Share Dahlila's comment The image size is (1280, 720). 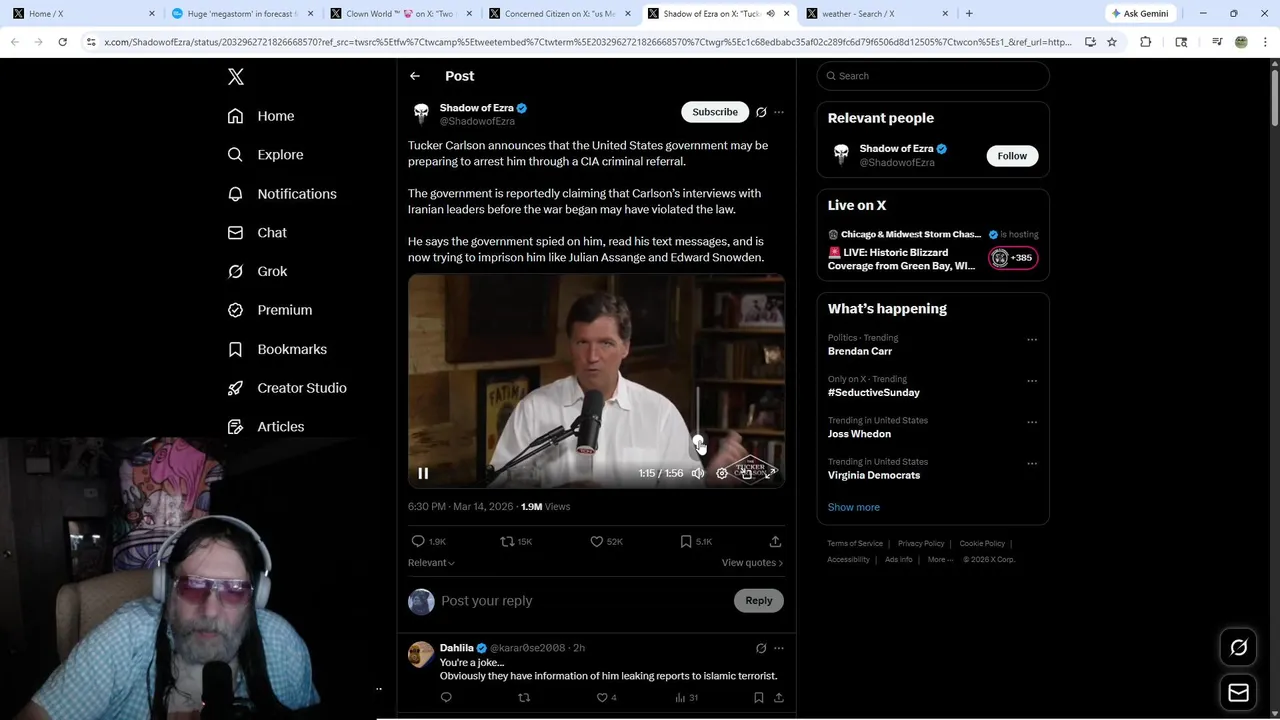[x=779, y=697]
